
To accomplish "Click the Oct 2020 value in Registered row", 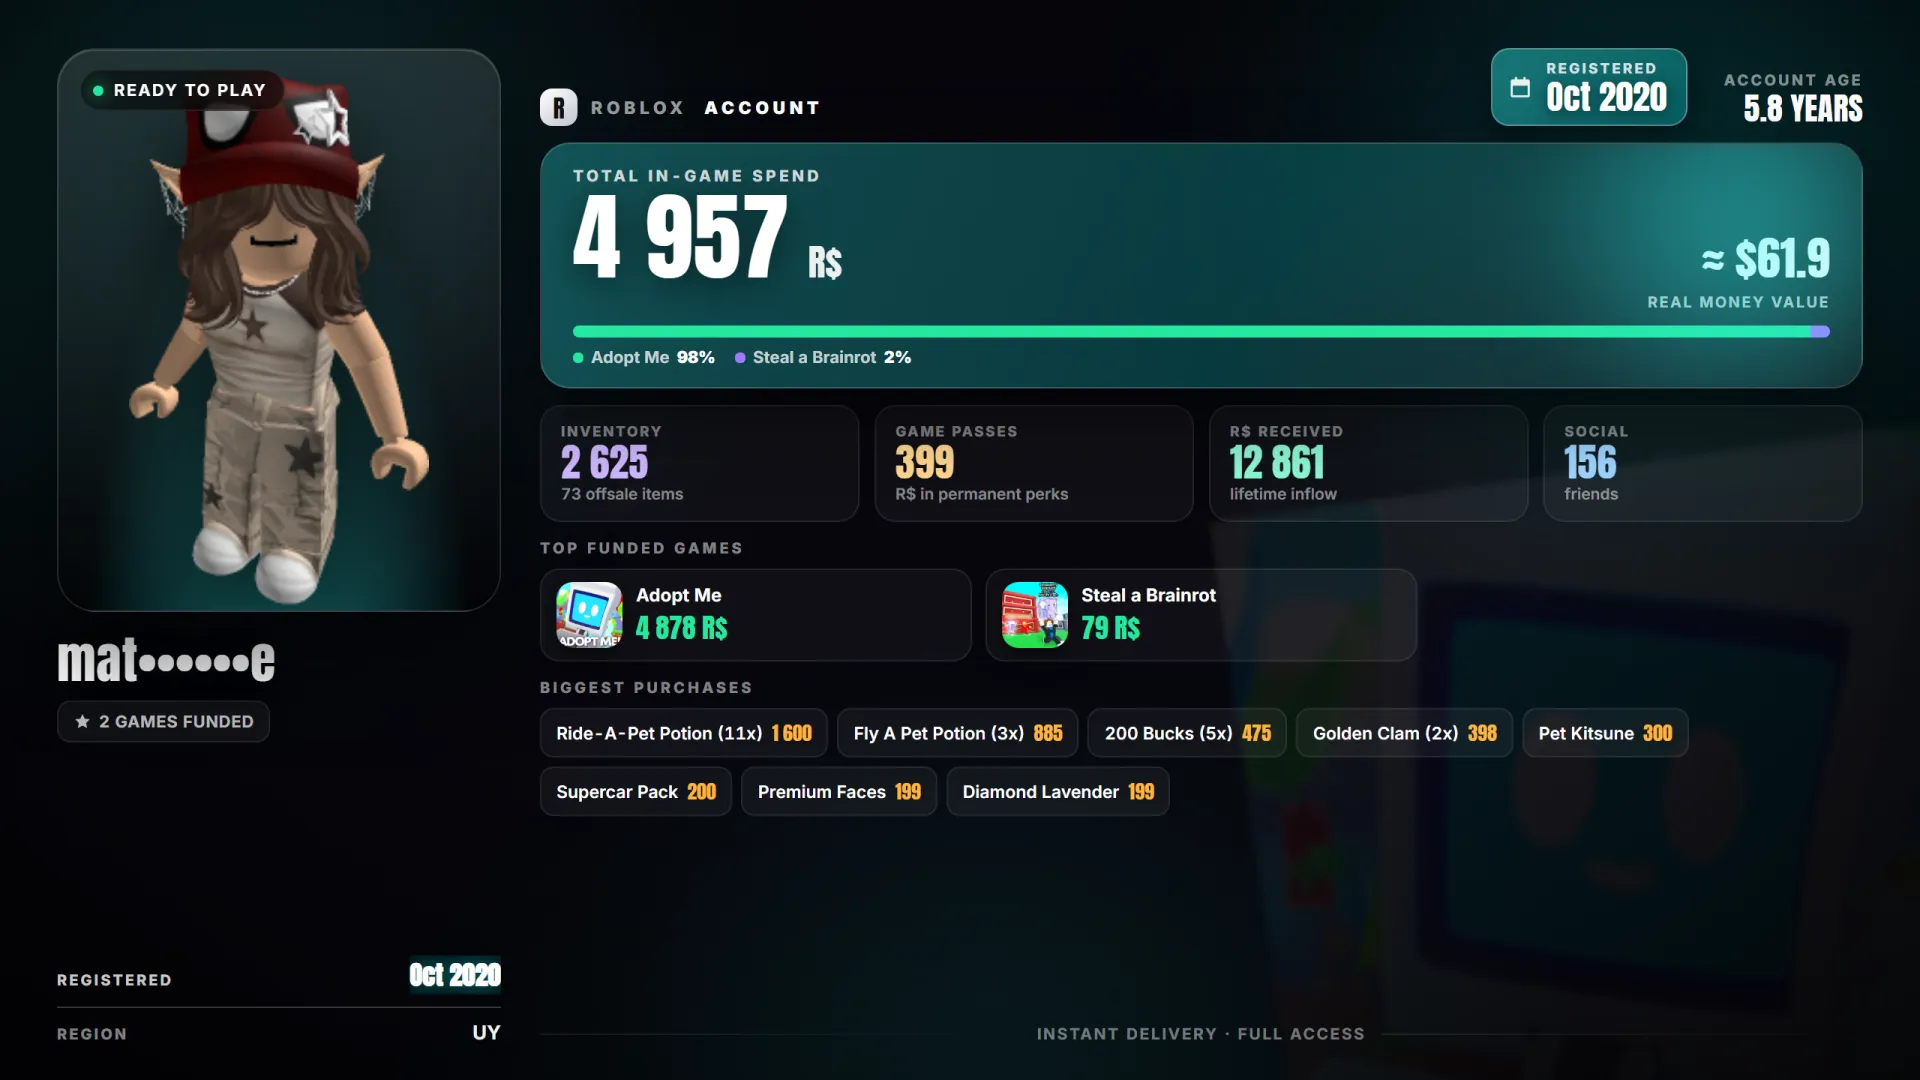I will (455, 975).
